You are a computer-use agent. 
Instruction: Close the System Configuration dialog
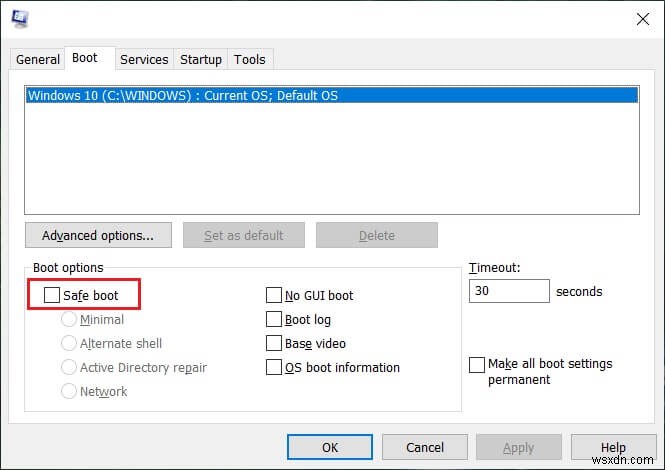pyautogui.click(x=641, y=18)
